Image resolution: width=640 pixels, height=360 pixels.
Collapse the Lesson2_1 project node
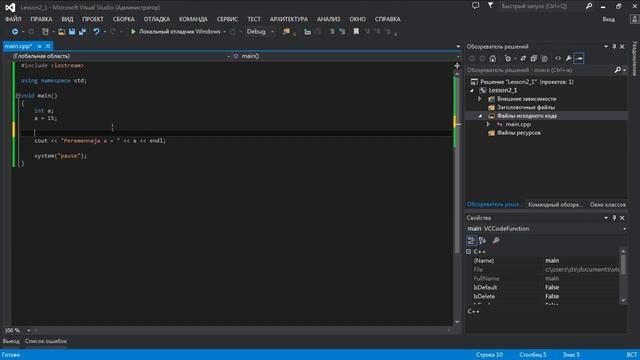472,90
